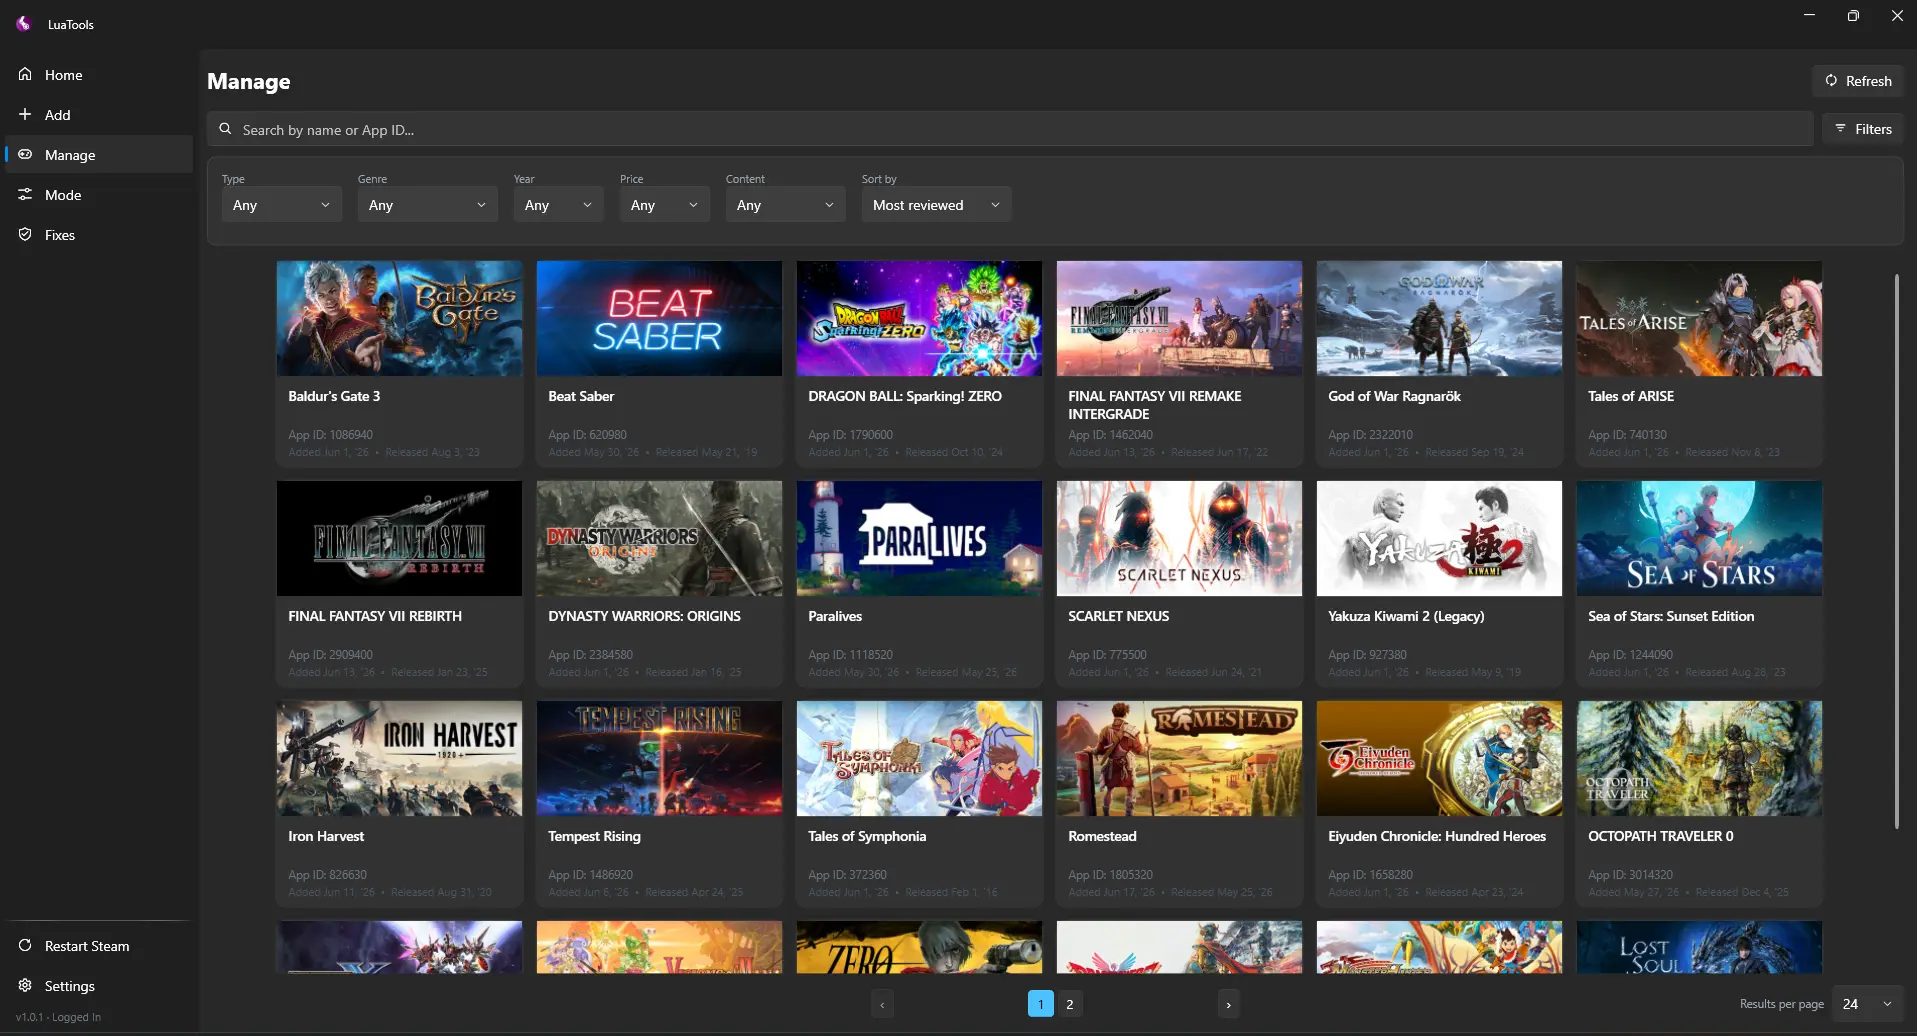Image resolution: width=1917 pixels, height=1036 pixels.
Task: Click the Manage controller icon in sidebar
Action: [25, 154]
